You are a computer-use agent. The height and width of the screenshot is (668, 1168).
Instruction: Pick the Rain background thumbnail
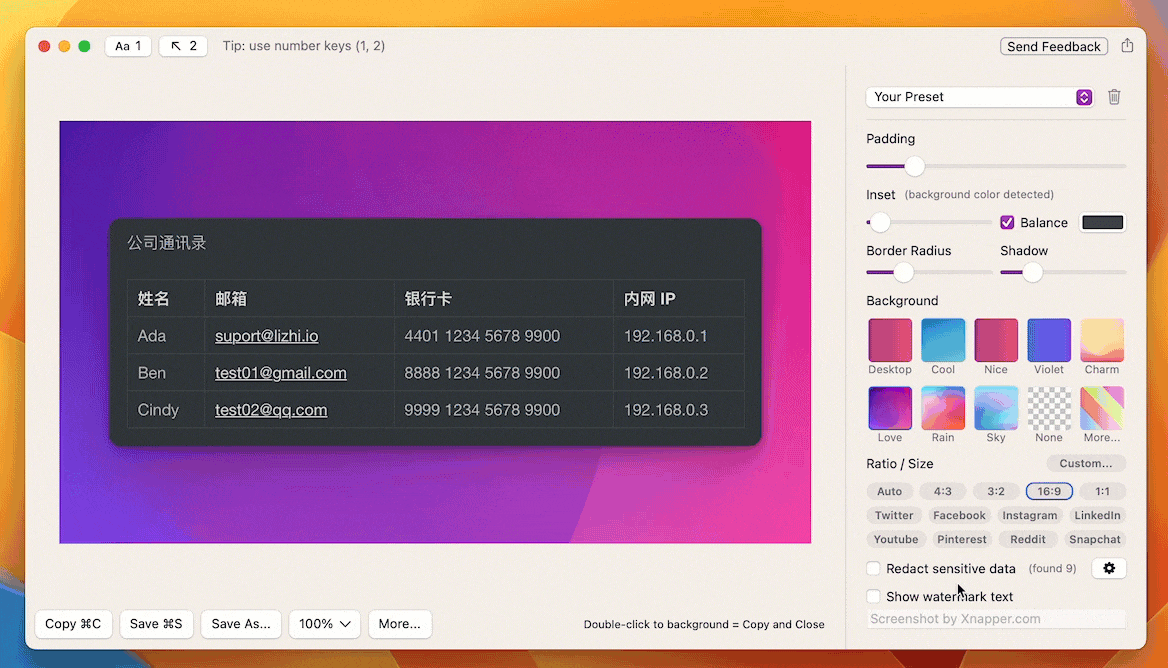pos(942,408)
